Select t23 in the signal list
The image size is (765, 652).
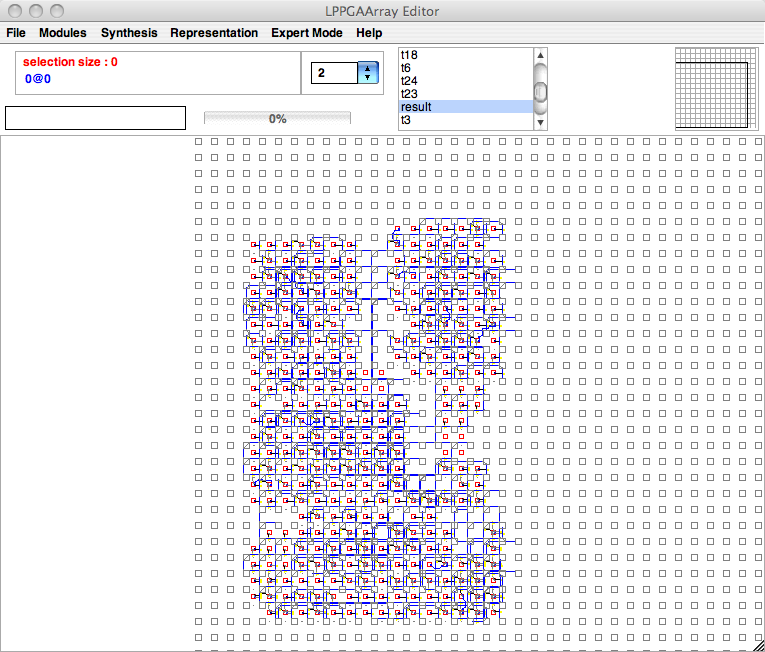click(x=466, y=94)
